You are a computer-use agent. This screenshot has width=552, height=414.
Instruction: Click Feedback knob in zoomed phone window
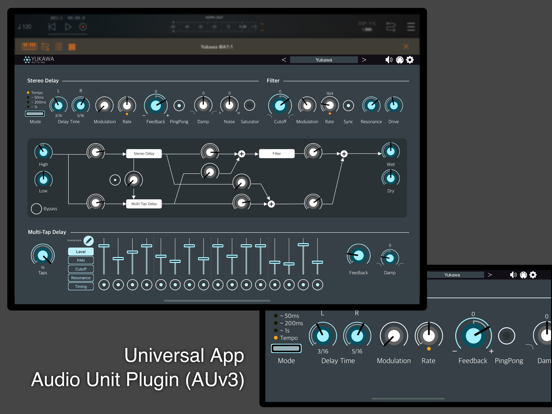point(473,336)
